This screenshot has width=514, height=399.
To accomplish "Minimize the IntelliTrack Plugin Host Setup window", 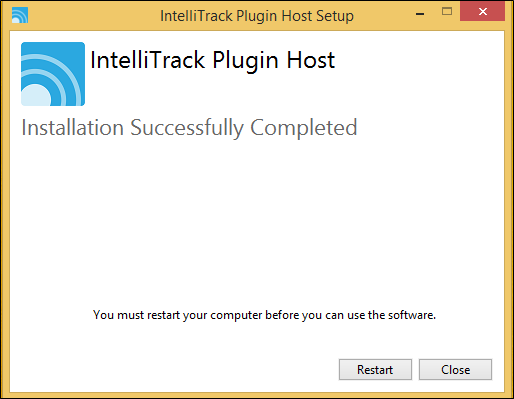I will pos(420,13).
